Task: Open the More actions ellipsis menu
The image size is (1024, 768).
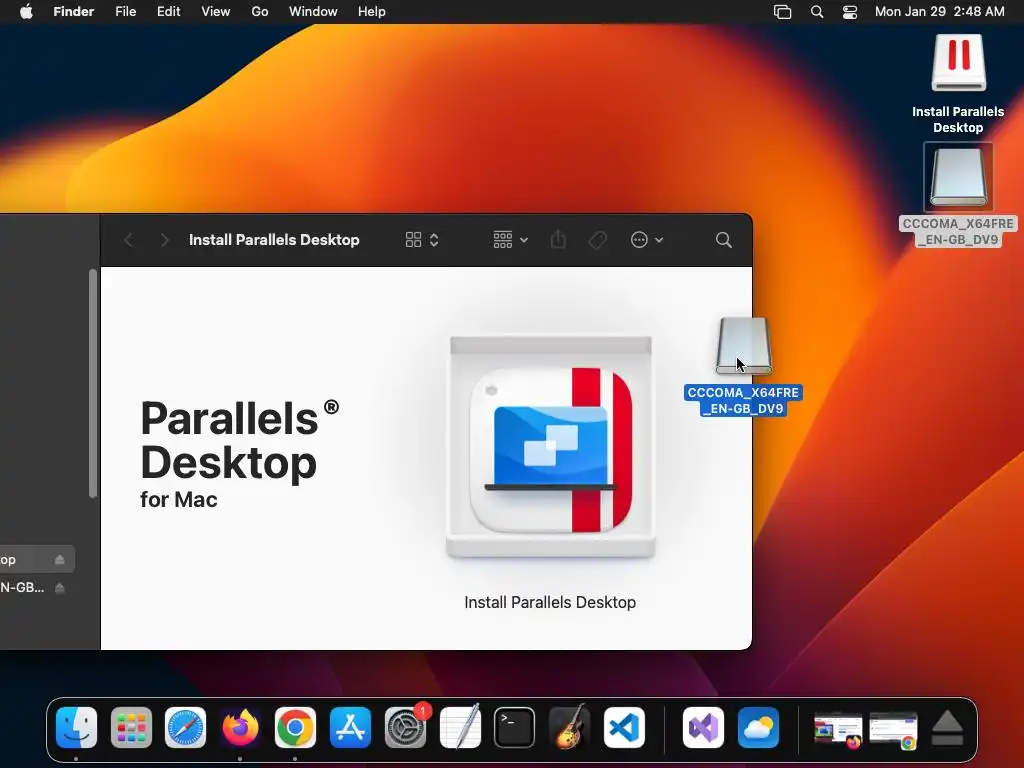Action: [647, 240]
